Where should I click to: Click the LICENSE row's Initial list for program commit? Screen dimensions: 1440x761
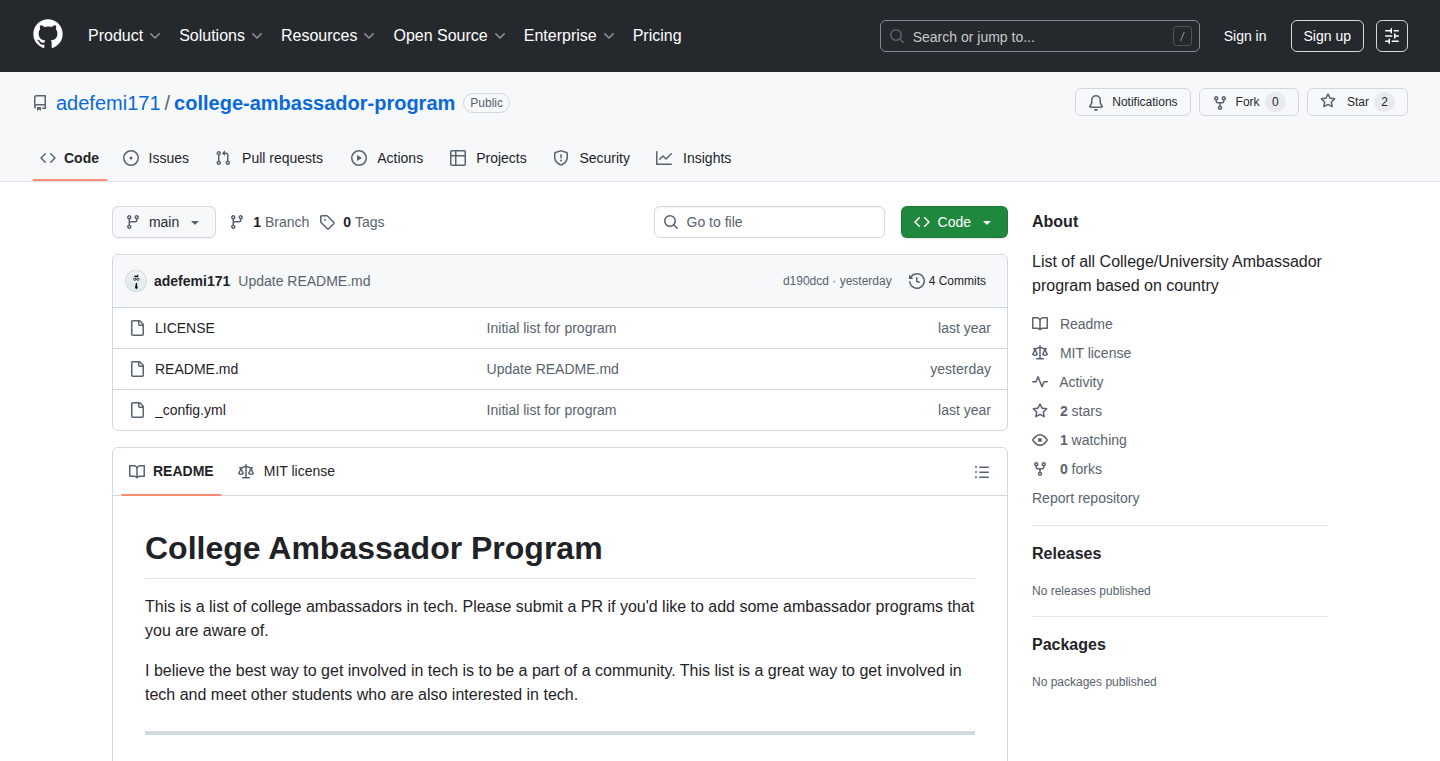point(552,328)
